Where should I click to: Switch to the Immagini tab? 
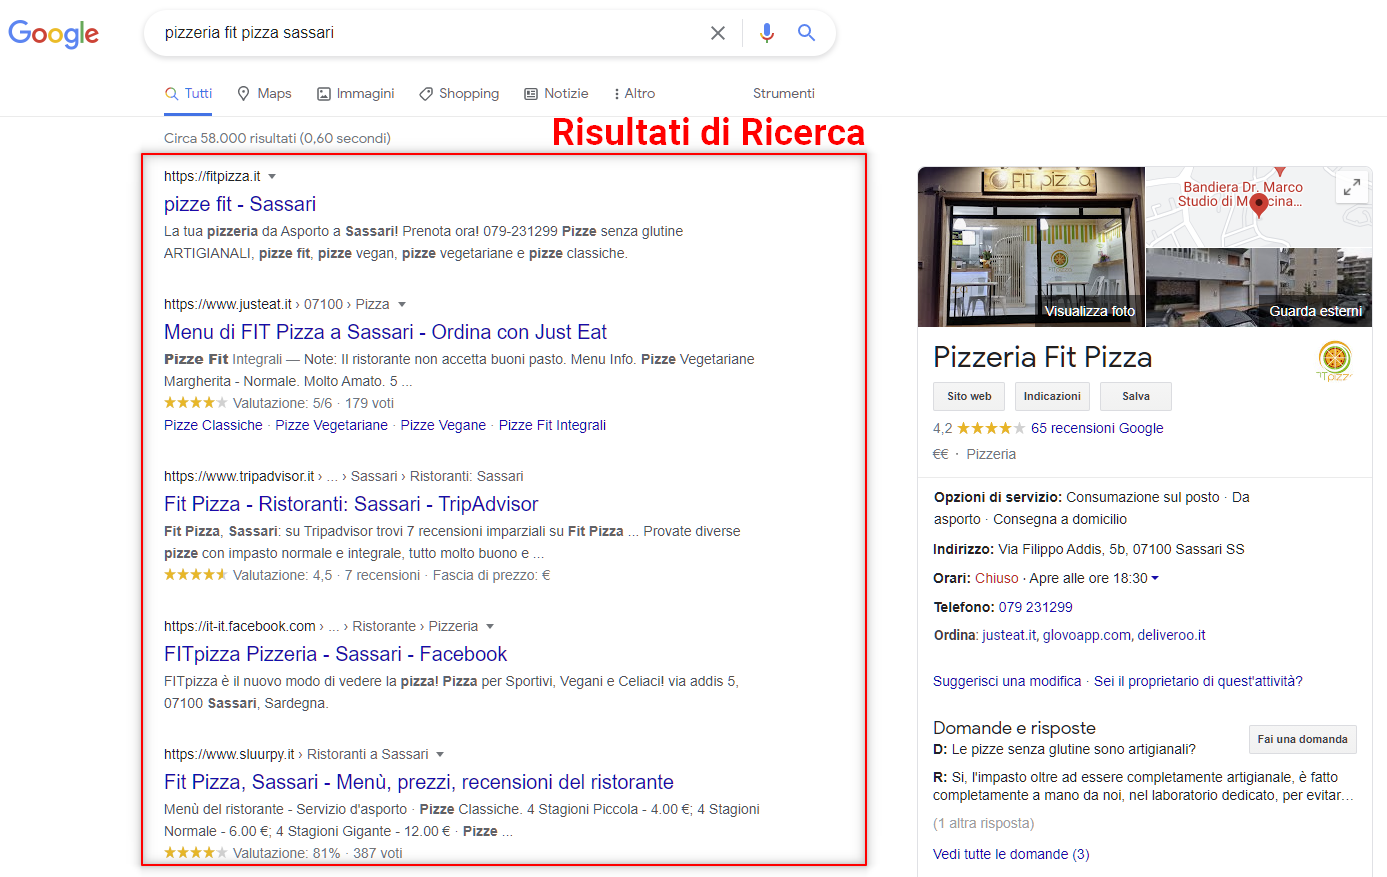(x=356, y=93)
